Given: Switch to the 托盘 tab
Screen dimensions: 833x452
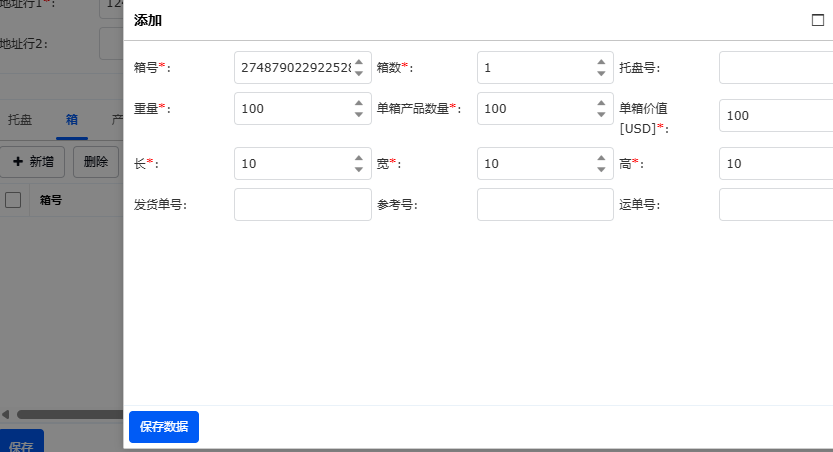Looking at the screenshot, I should click(20, 119).
